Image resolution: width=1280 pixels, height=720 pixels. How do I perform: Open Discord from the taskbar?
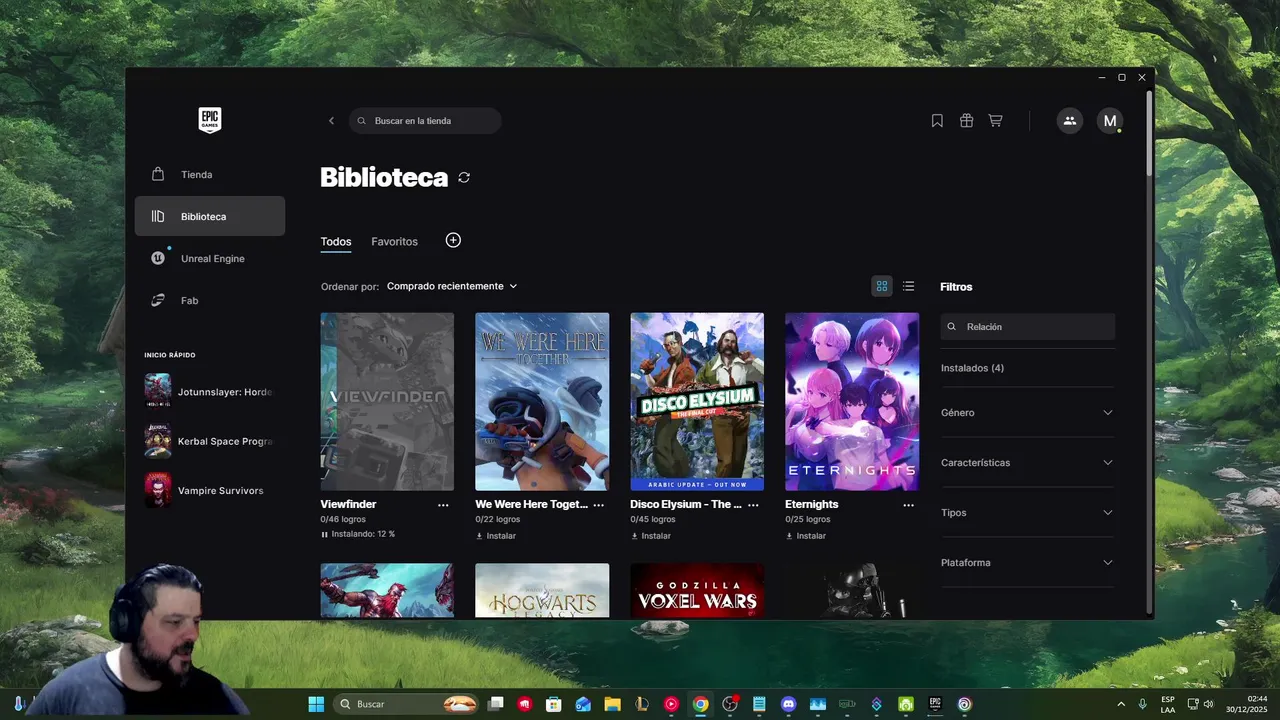tap(788, 704)
